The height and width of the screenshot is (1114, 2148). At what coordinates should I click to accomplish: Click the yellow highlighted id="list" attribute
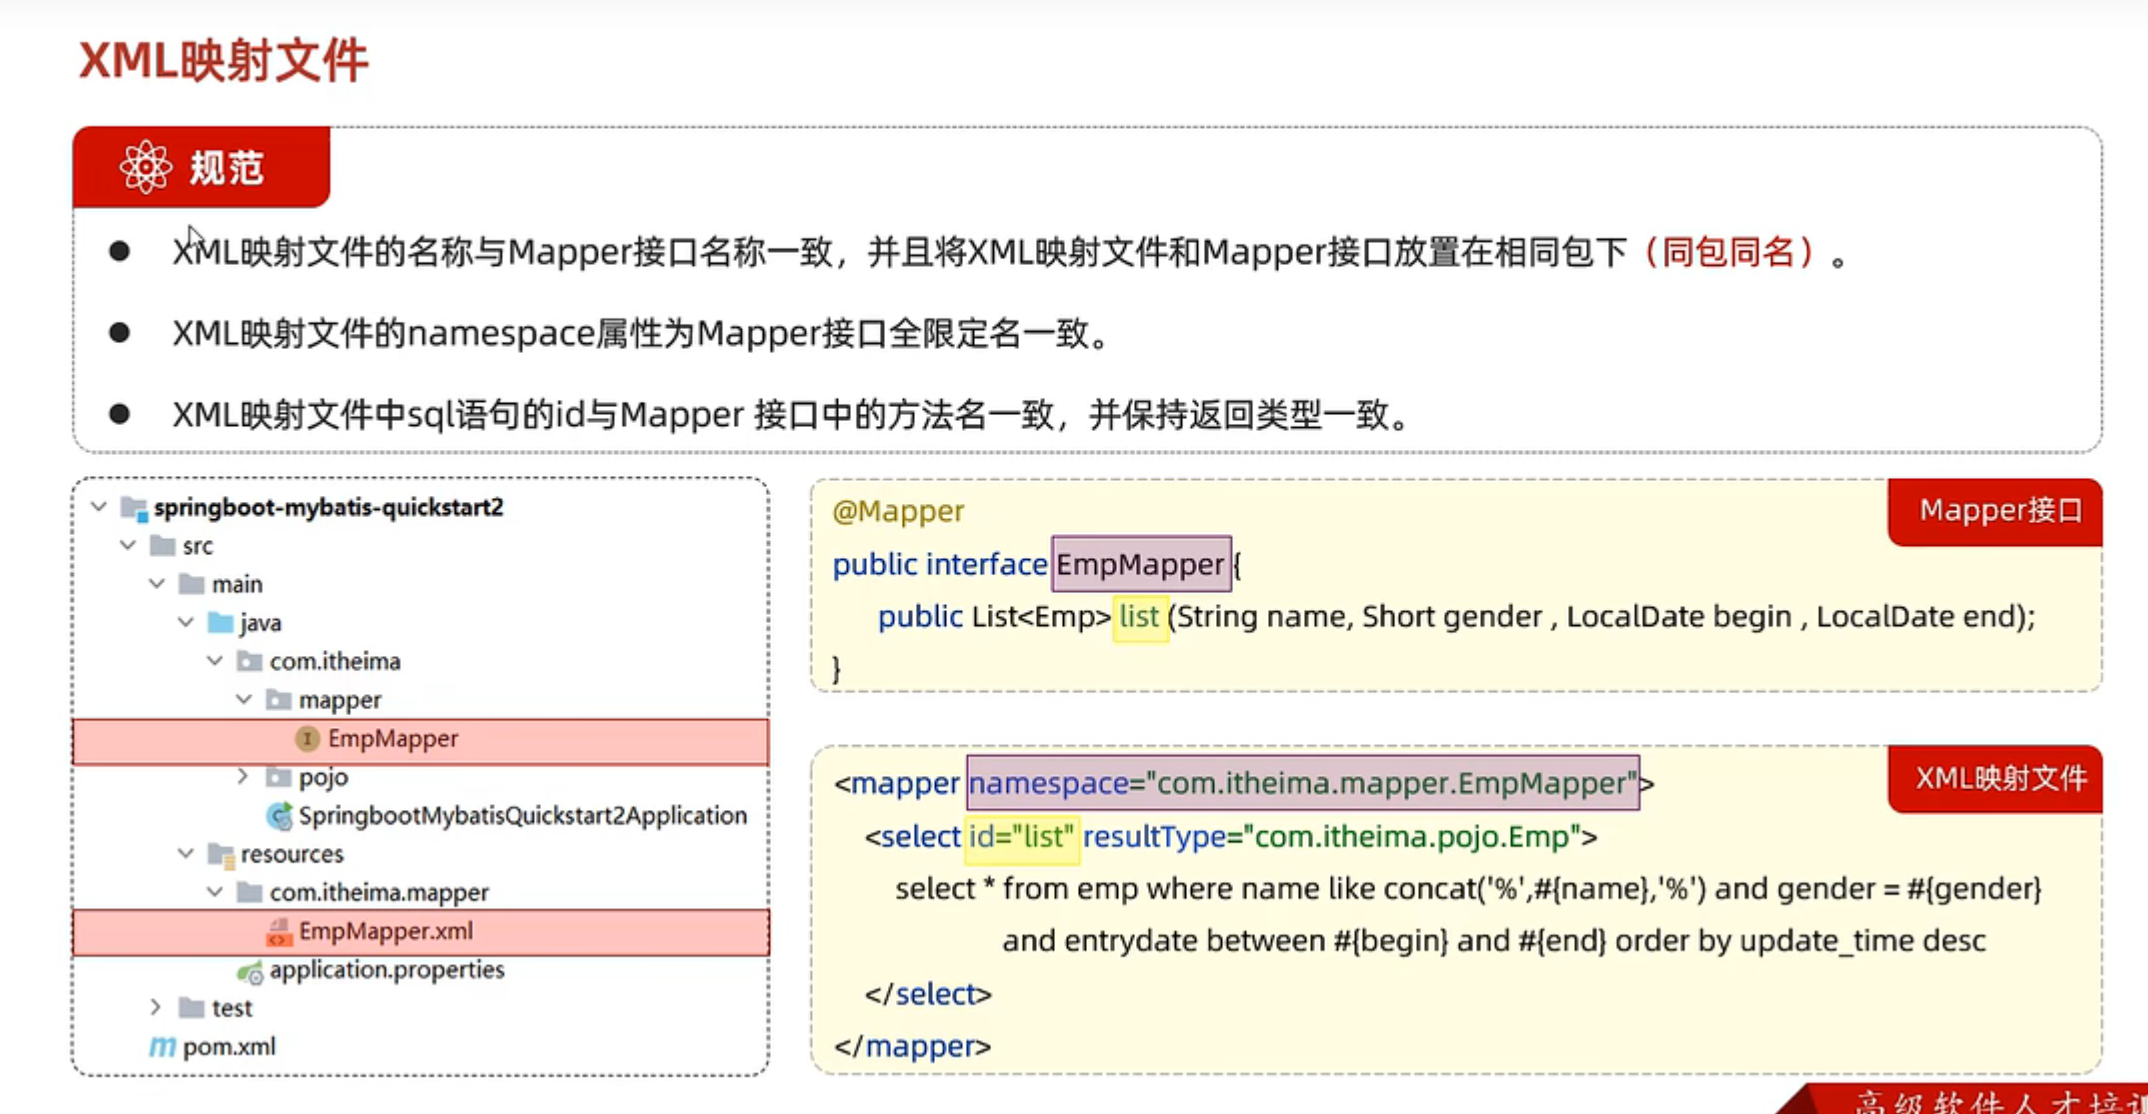(1021, 837)
